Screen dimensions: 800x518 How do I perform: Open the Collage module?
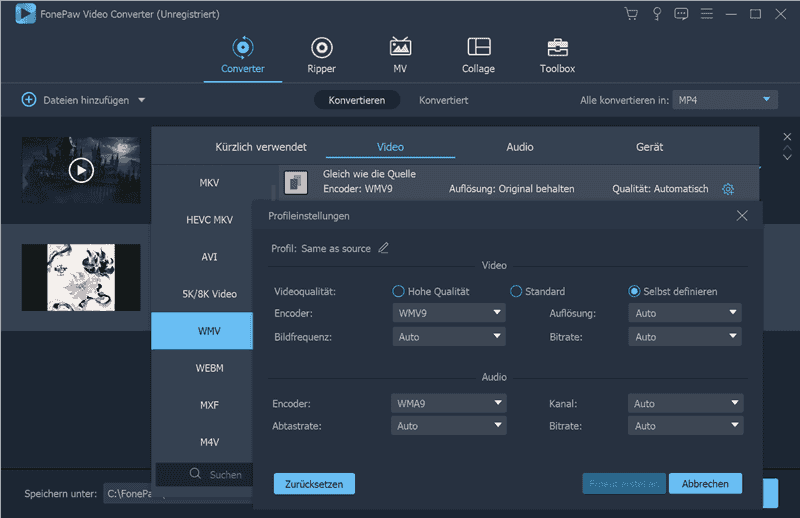tap(479, 56)
